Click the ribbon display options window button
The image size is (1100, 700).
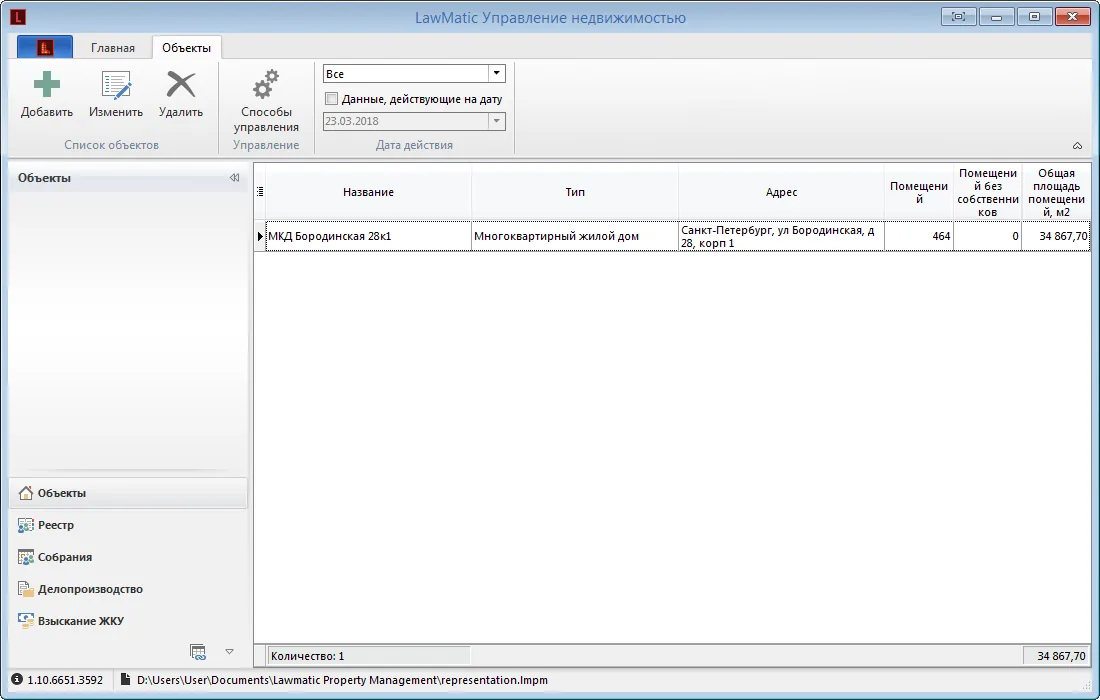(958, 17)
